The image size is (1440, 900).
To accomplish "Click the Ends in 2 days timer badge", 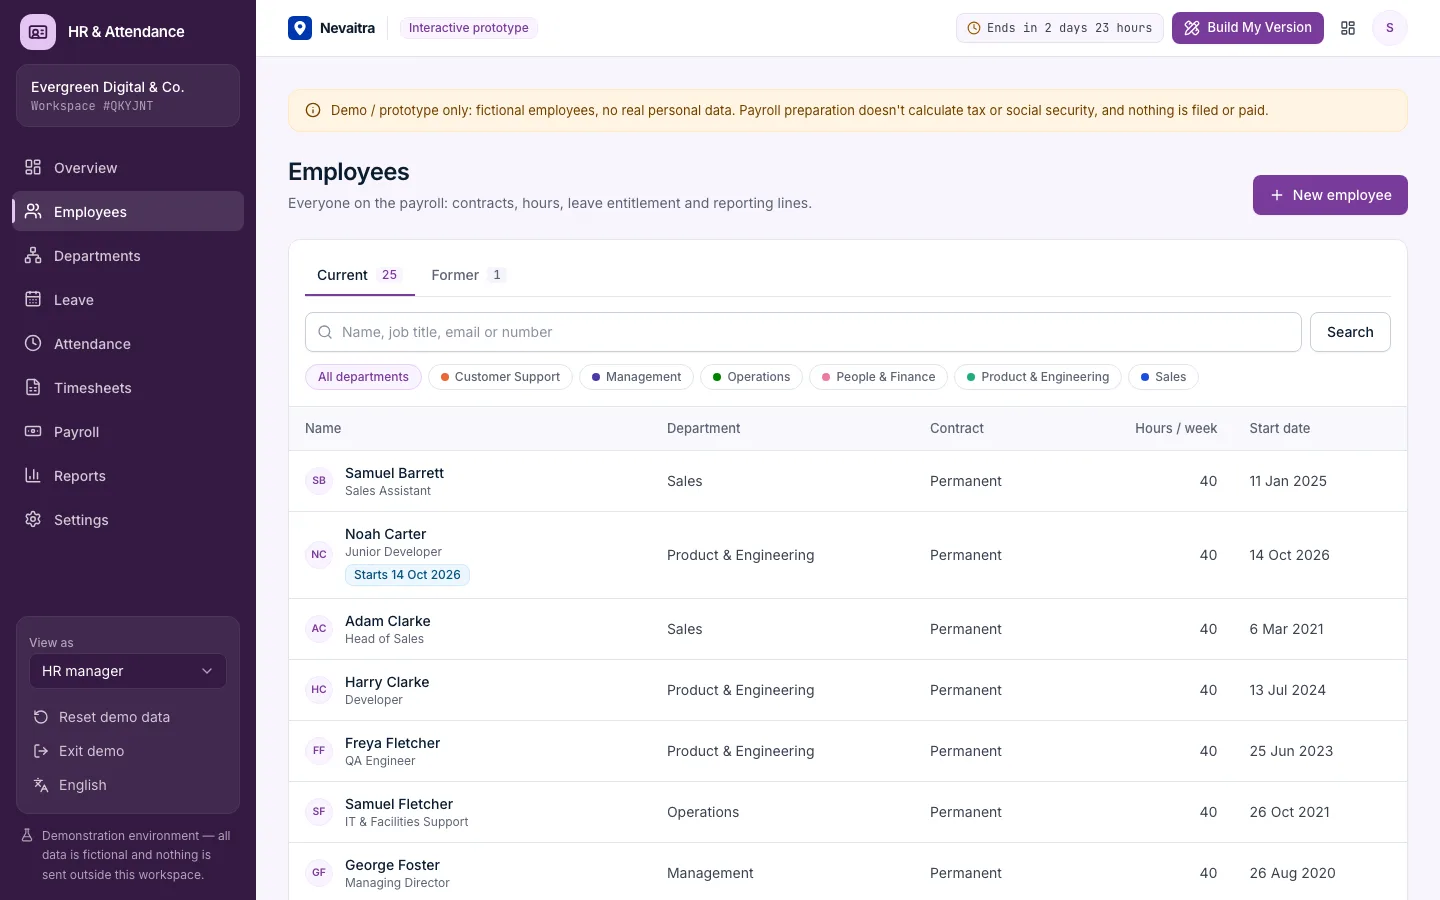I will (x=1059, y=28).
